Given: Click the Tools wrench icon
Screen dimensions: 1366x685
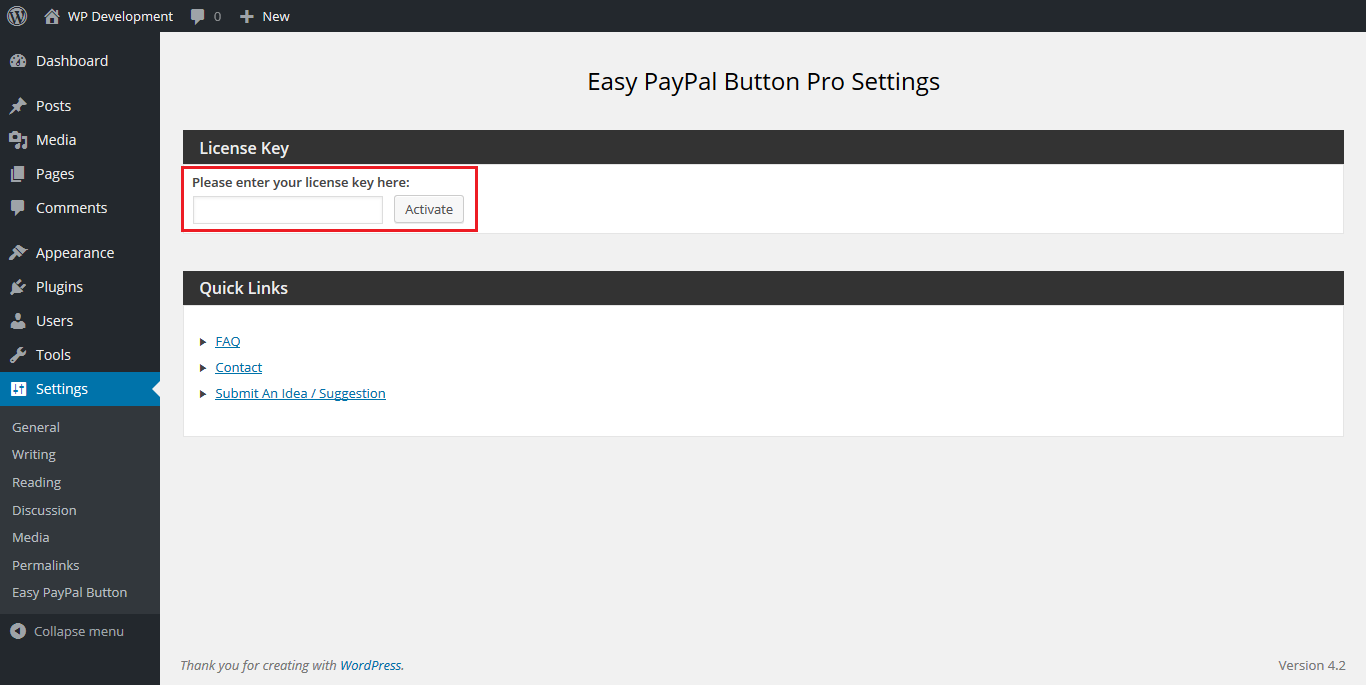Looking at the screenshot, I should (x=18, y=355).
